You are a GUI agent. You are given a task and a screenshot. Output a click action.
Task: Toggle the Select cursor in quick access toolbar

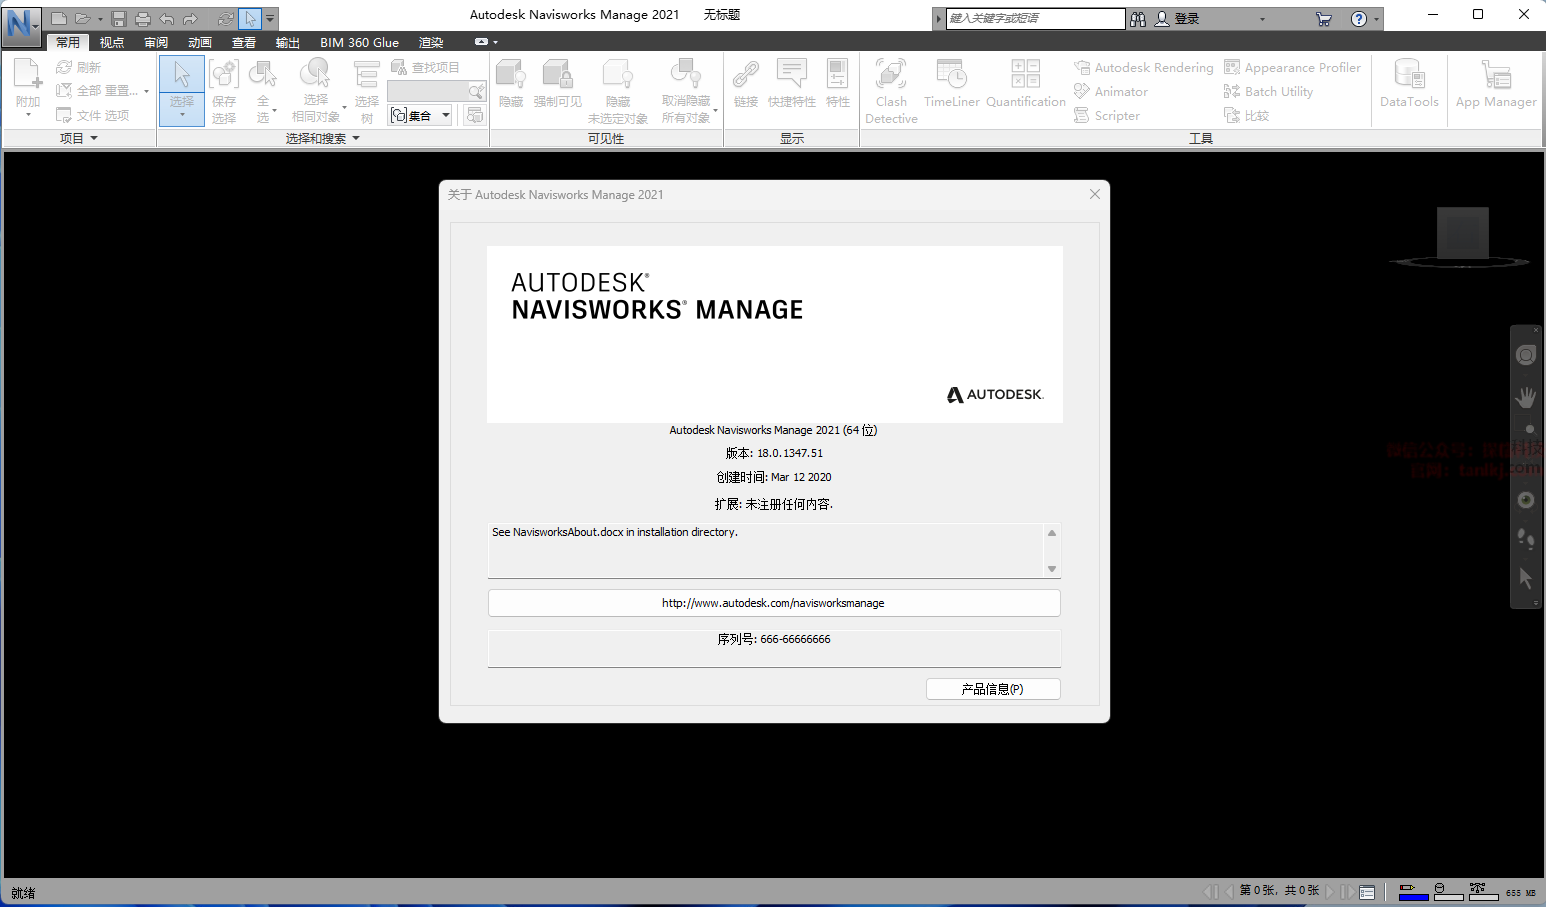(x=250, y=19)
